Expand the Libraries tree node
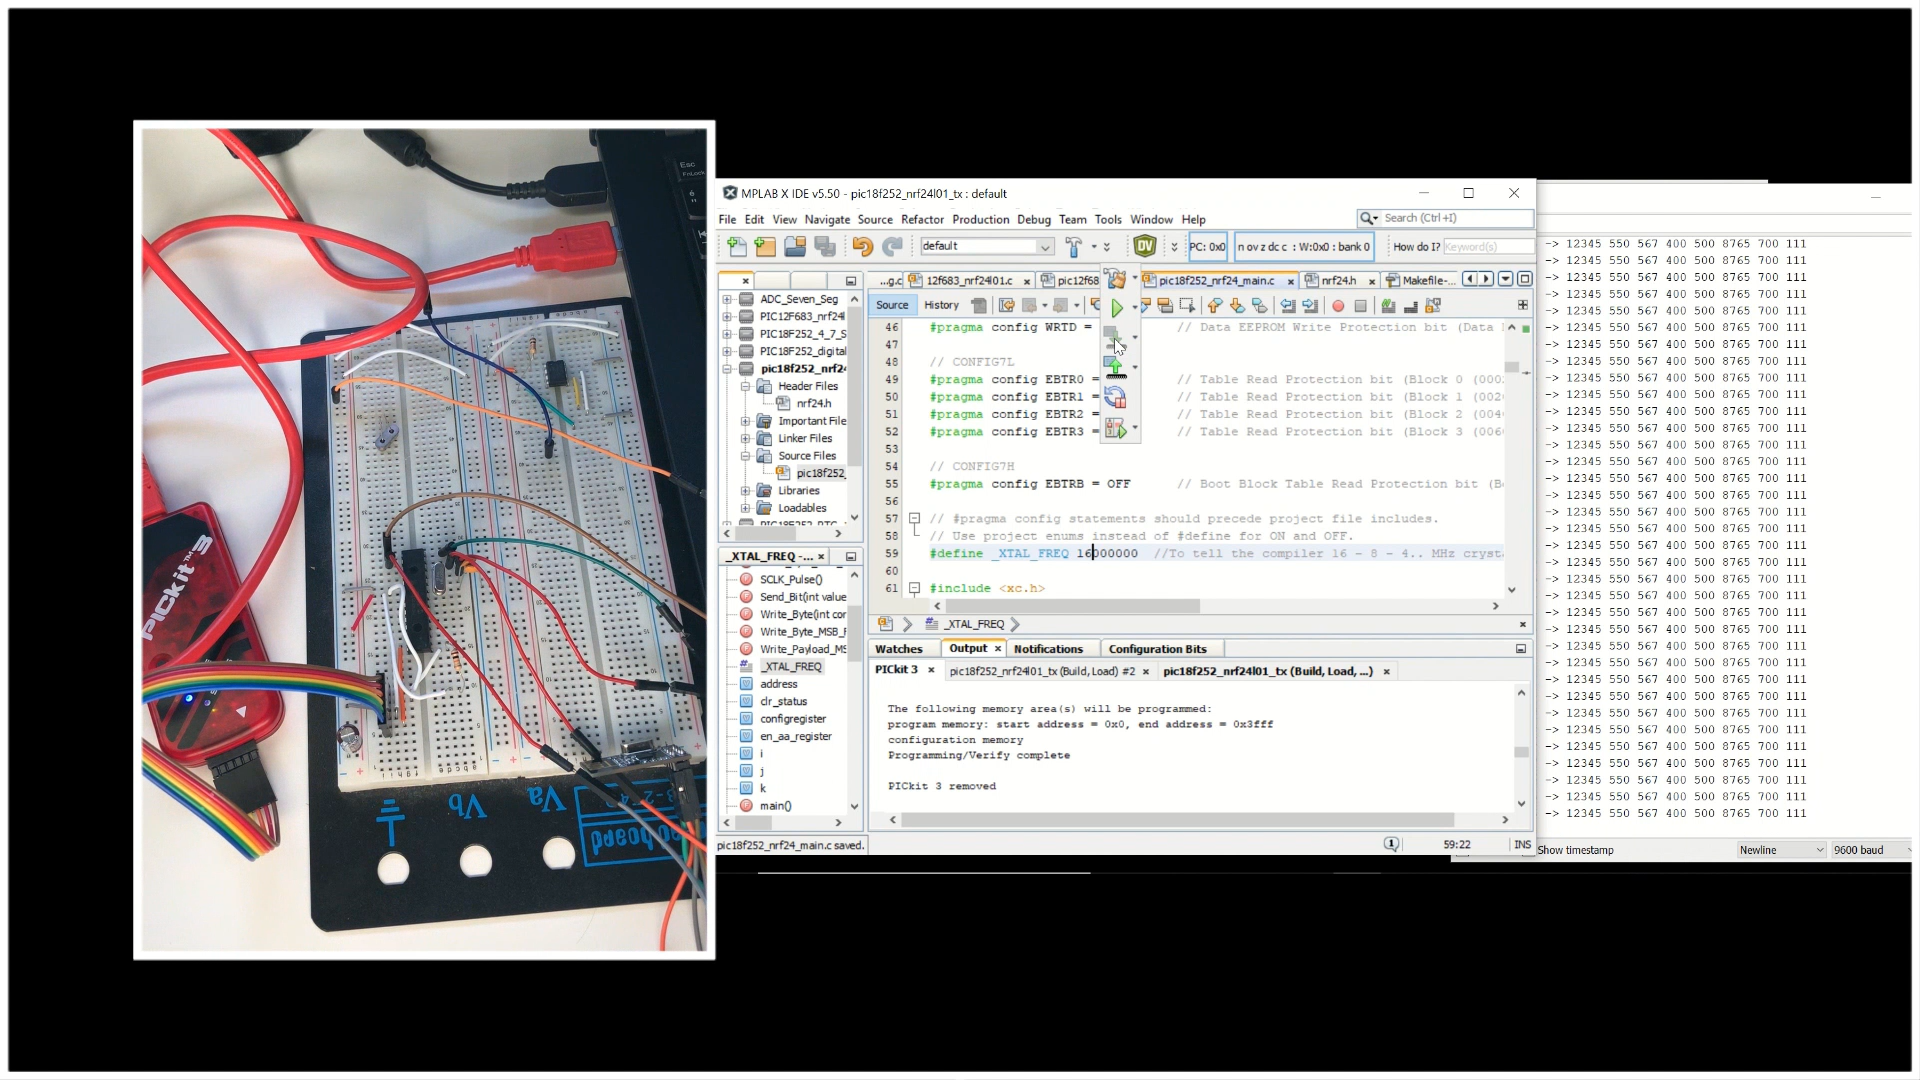 click(744, 491)
